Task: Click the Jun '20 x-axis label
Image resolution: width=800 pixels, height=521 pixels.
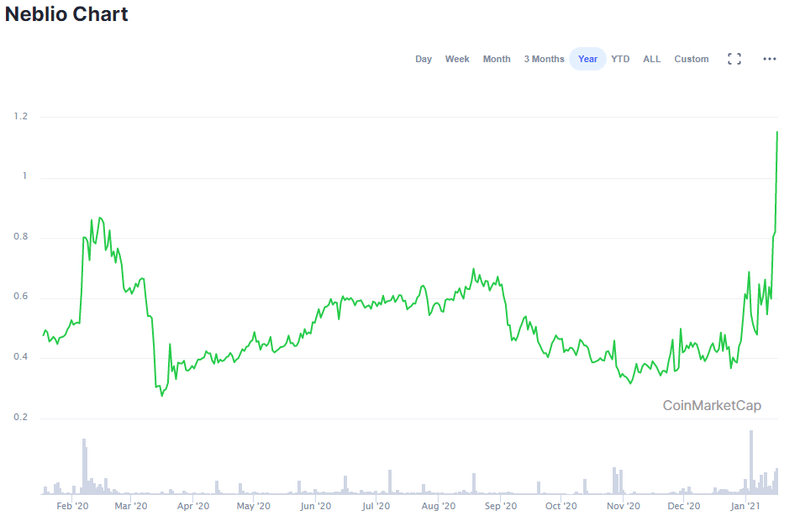Action: pyautogui.click(x=316, y=506)
